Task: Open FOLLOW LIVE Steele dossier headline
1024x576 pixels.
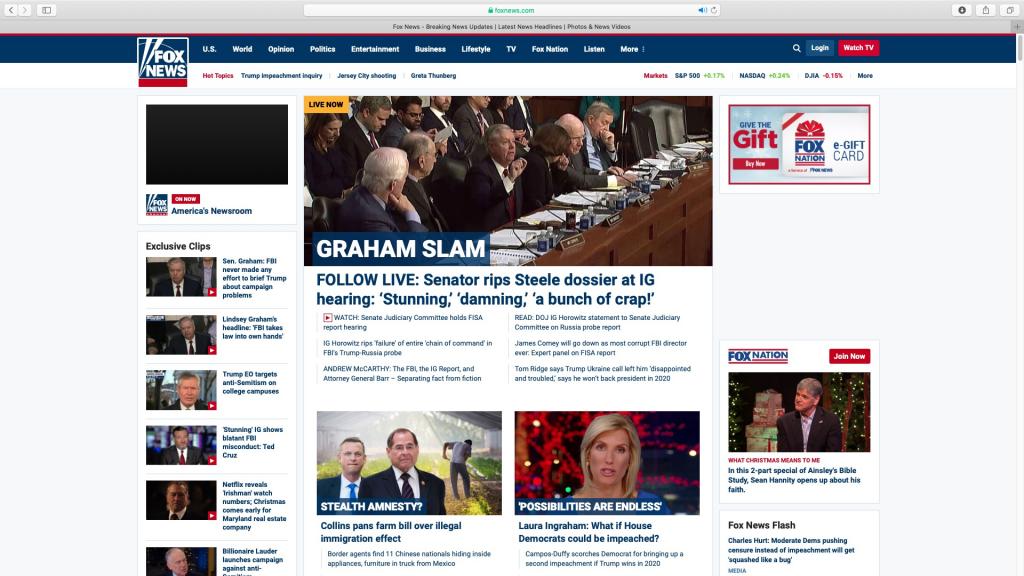Action: (x=485, y=289)
